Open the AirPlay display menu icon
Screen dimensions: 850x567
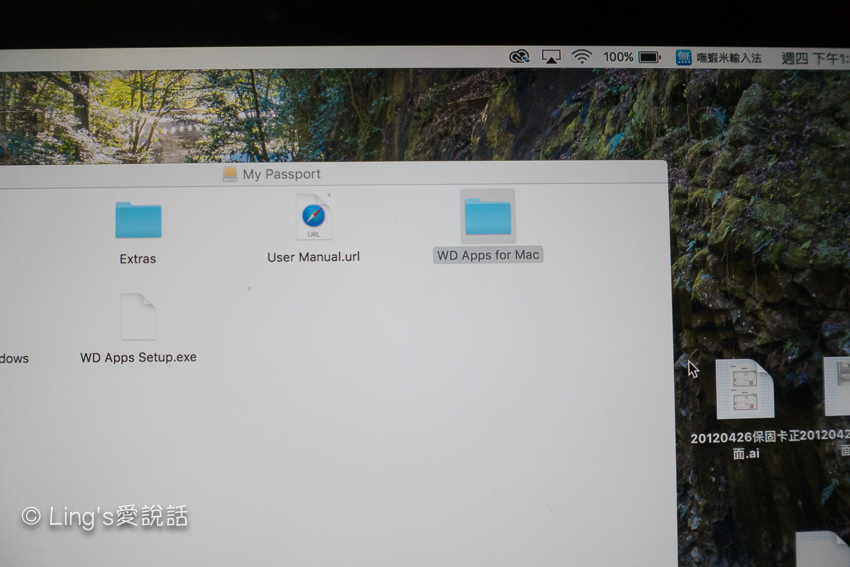pos(551,56)
